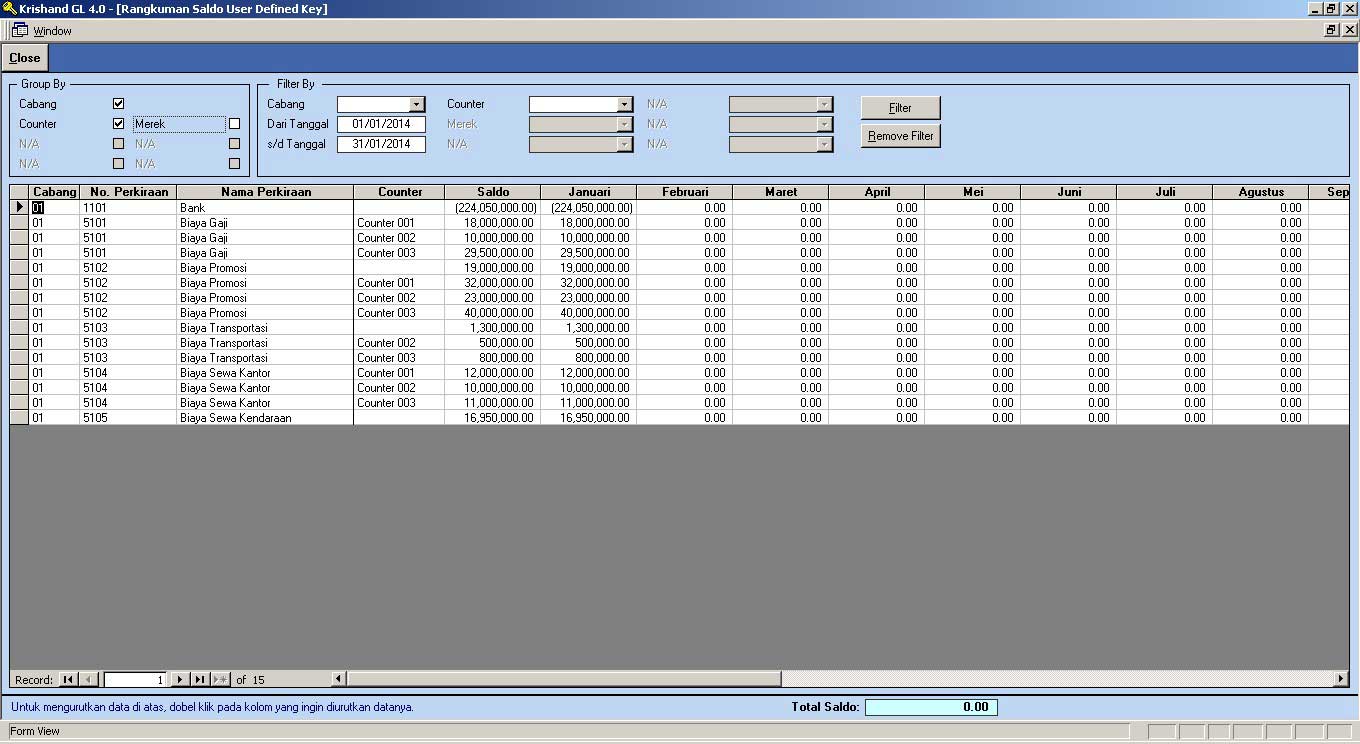Click the new record navigation button

pos(220,679)
